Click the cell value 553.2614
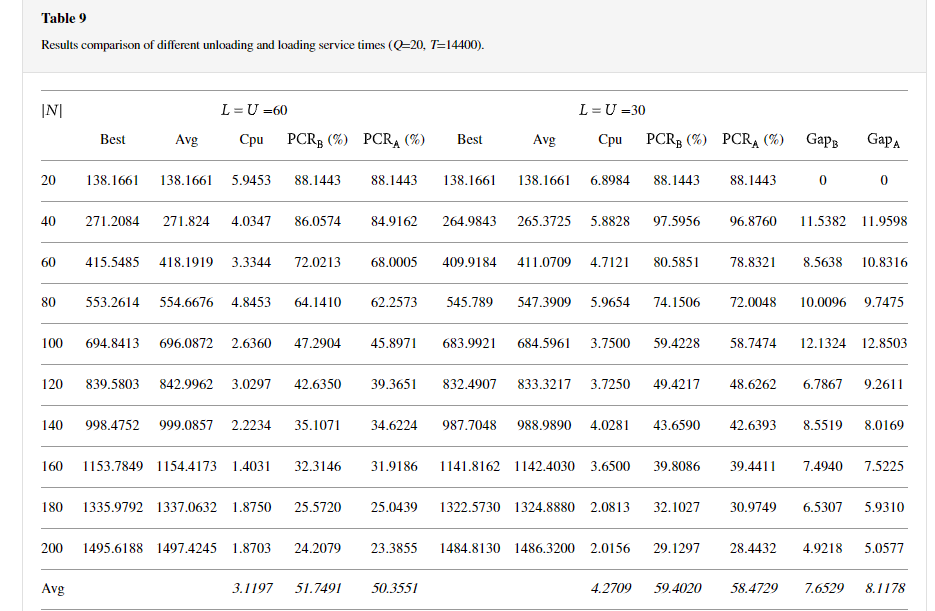The width and height of the screenshot is (935, 611). (x=112, y=302)
